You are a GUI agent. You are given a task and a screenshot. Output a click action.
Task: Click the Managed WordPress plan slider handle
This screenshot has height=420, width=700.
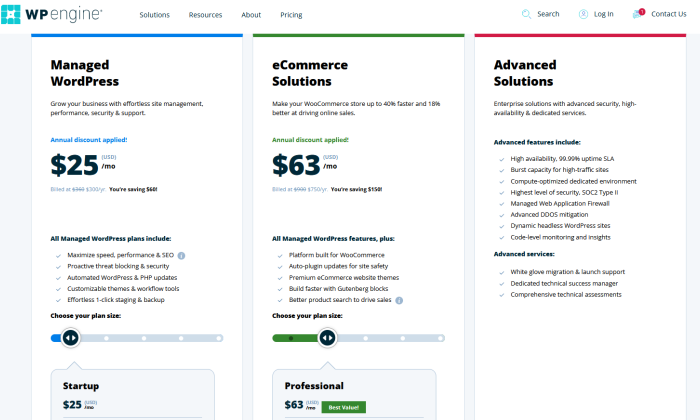pyautogui.click(x=71, y=338)
